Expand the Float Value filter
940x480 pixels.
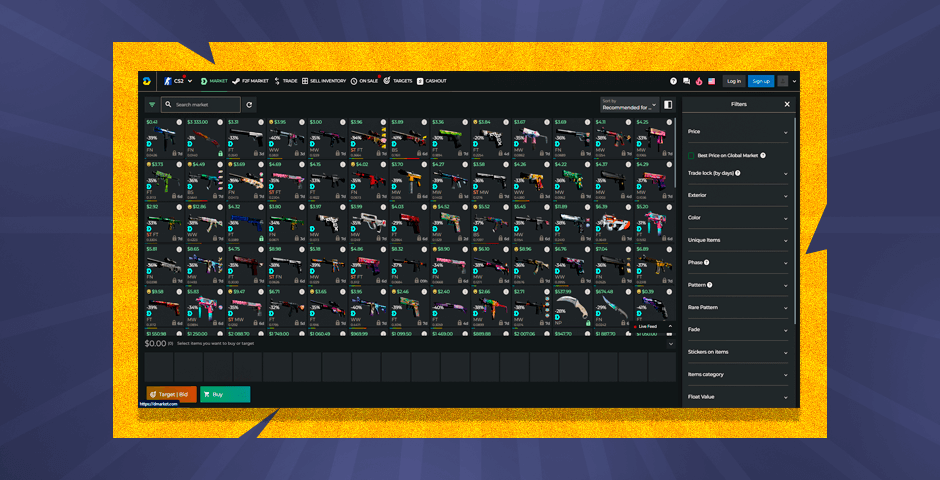[738, 396]
